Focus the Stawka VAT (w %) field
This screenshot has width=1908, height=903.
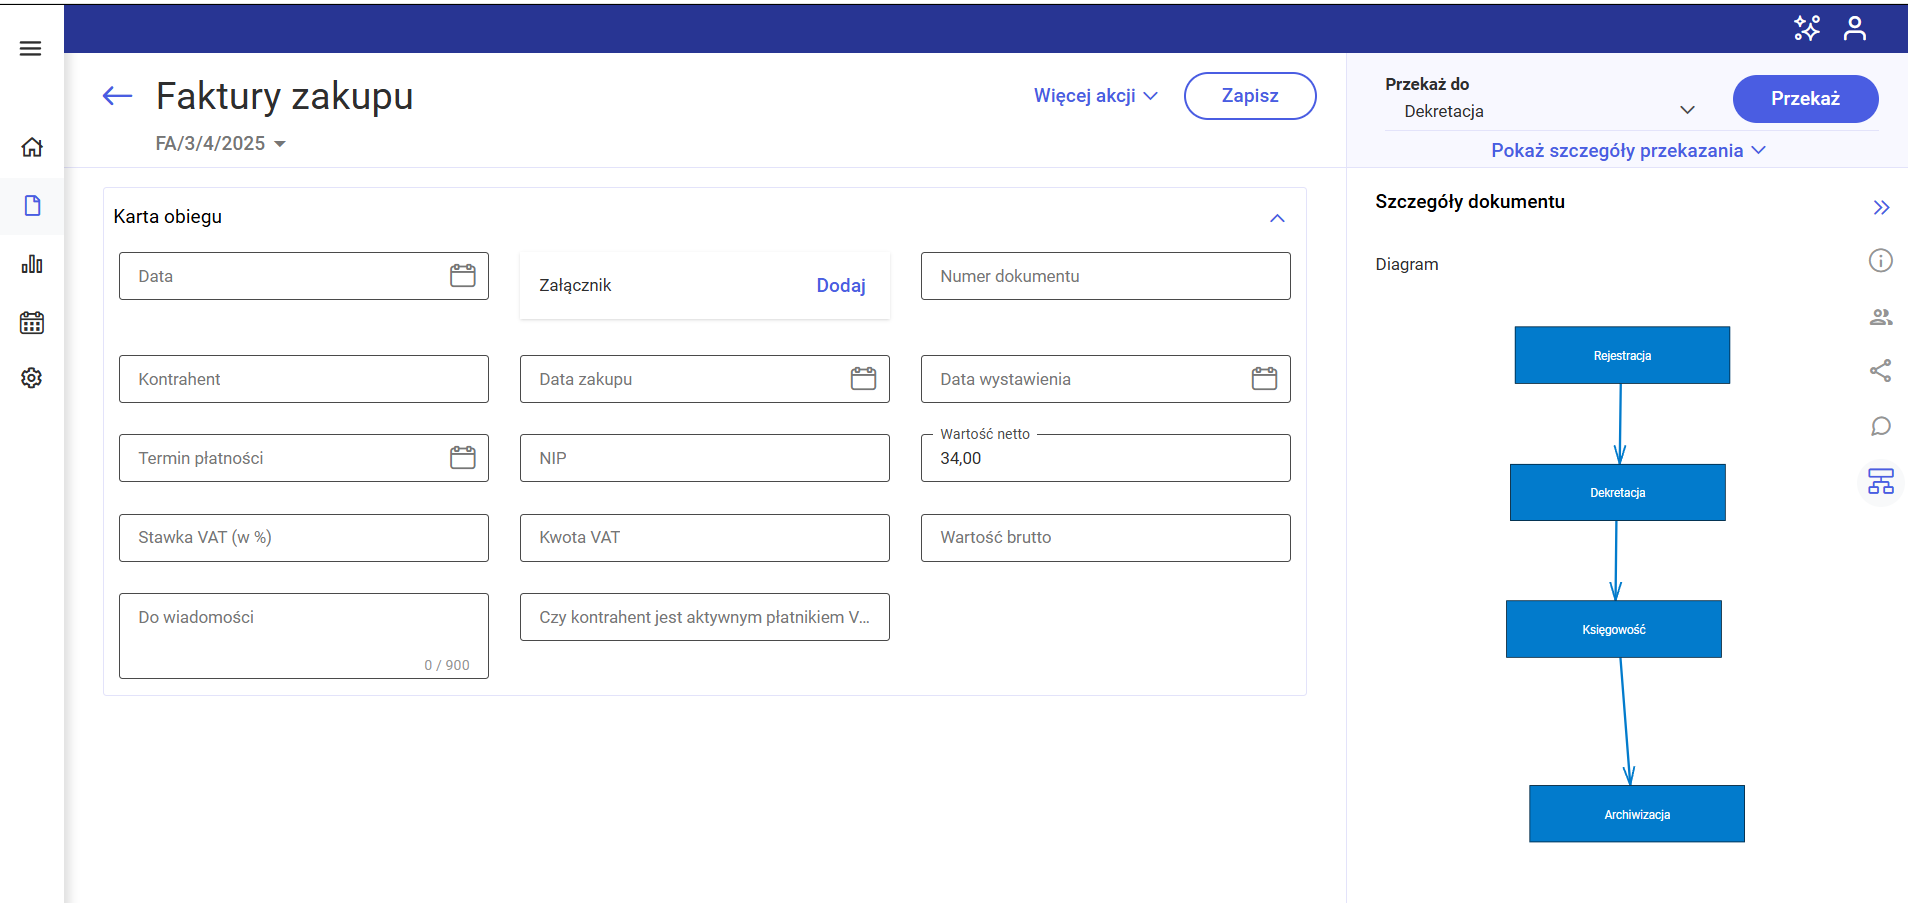pyautogui.click(x=304, y=538)
